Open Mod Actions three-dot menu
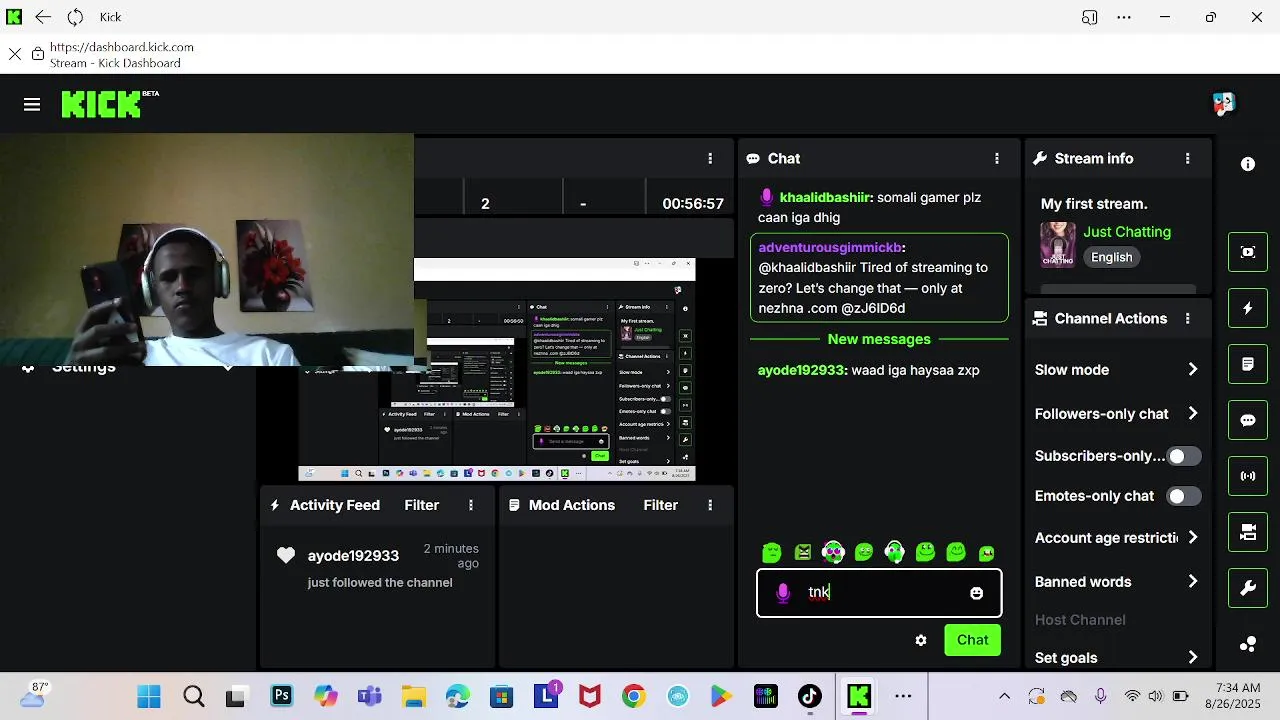Viewport: 1280px width, 720px height. coord(710,505)
